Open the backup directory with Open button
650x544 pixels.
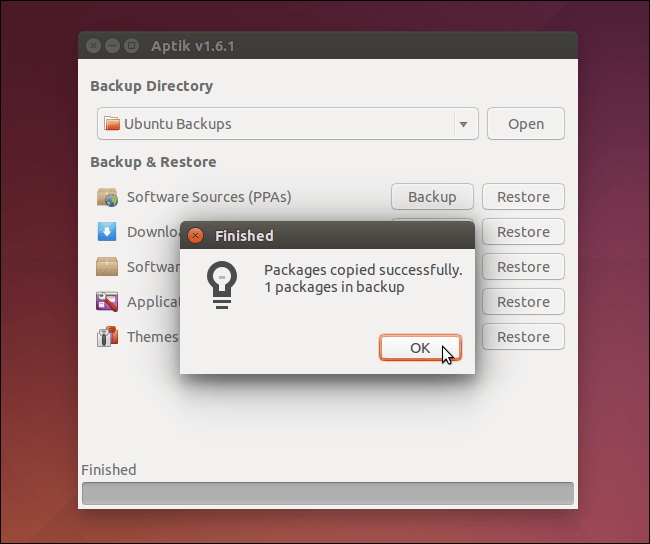coord(525,125)
